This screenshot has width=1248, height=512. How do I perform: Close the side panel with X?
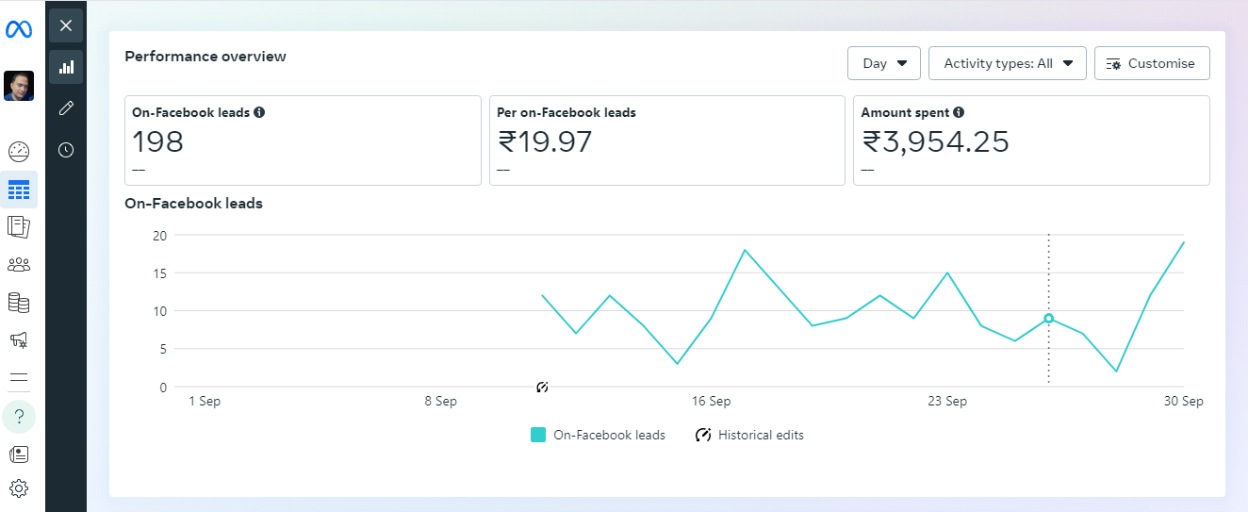tap(66, 26)
